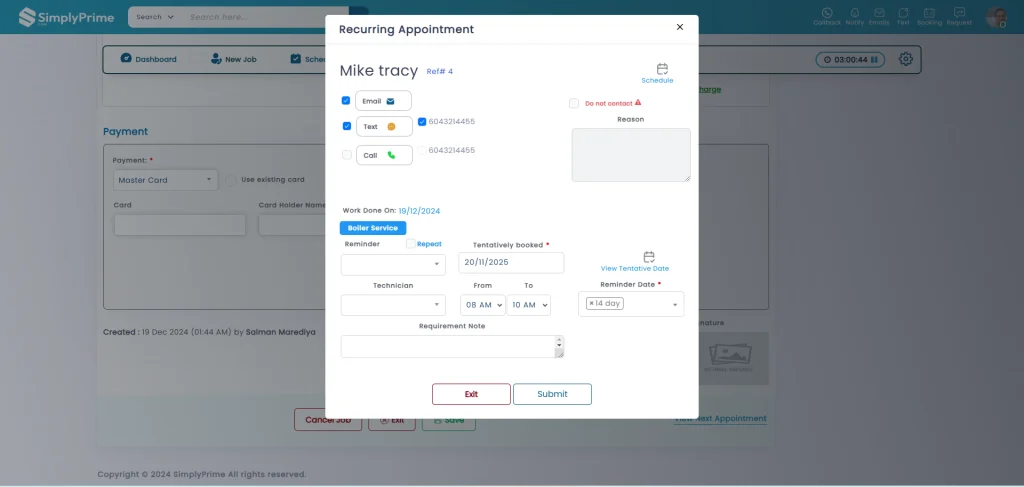Enable the Repeat checkbox

[x=411, y=244]
